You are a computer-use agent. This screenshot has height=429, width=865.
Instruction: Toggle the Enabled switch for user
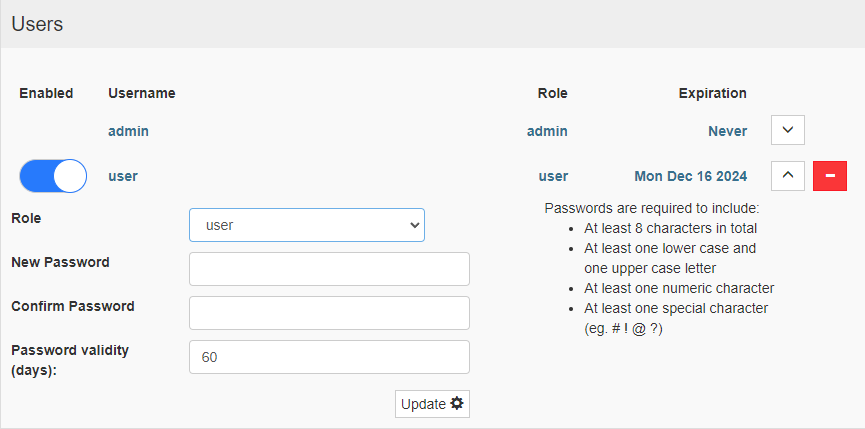click(53, 176)
